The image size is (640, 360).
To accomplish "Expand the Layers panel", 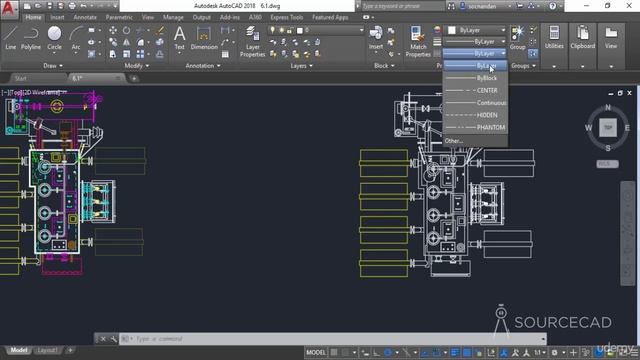I will point(302,66).
